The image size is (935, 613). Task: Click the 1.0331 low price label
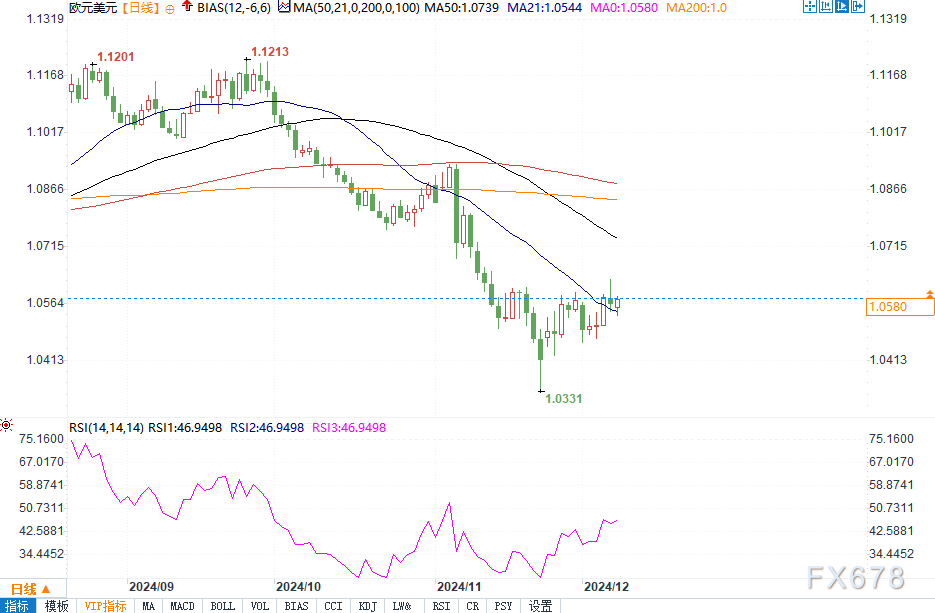[x=564, y=398]
